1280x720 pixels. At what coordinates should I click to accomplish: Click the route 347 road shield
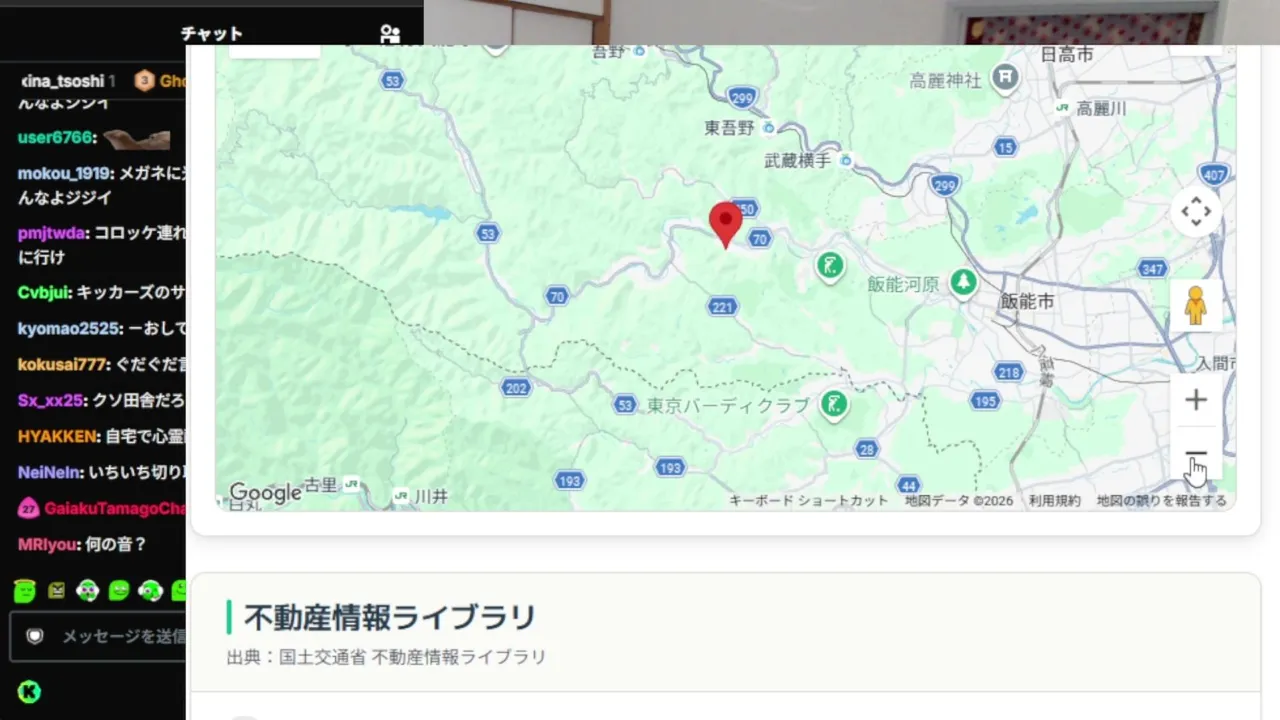(1153, 268)
